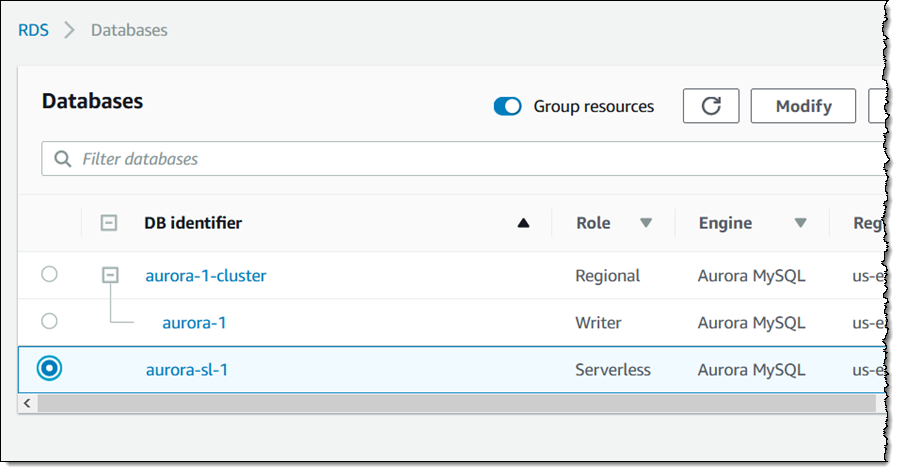Click the Modify button

click(x=803, y=106)
